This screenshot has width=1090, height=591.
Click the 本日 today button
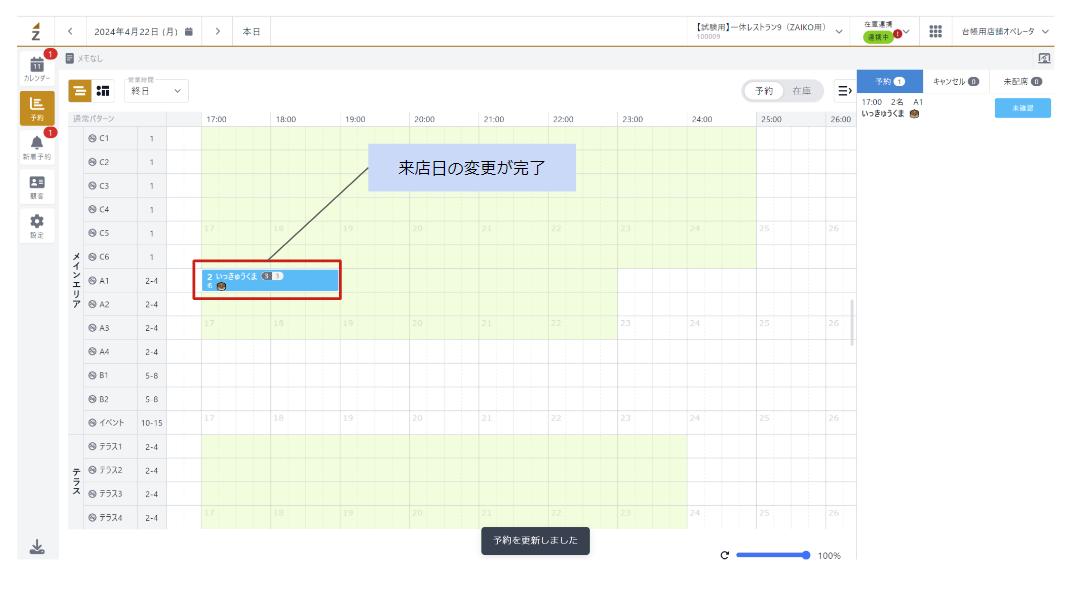point(251,31)
